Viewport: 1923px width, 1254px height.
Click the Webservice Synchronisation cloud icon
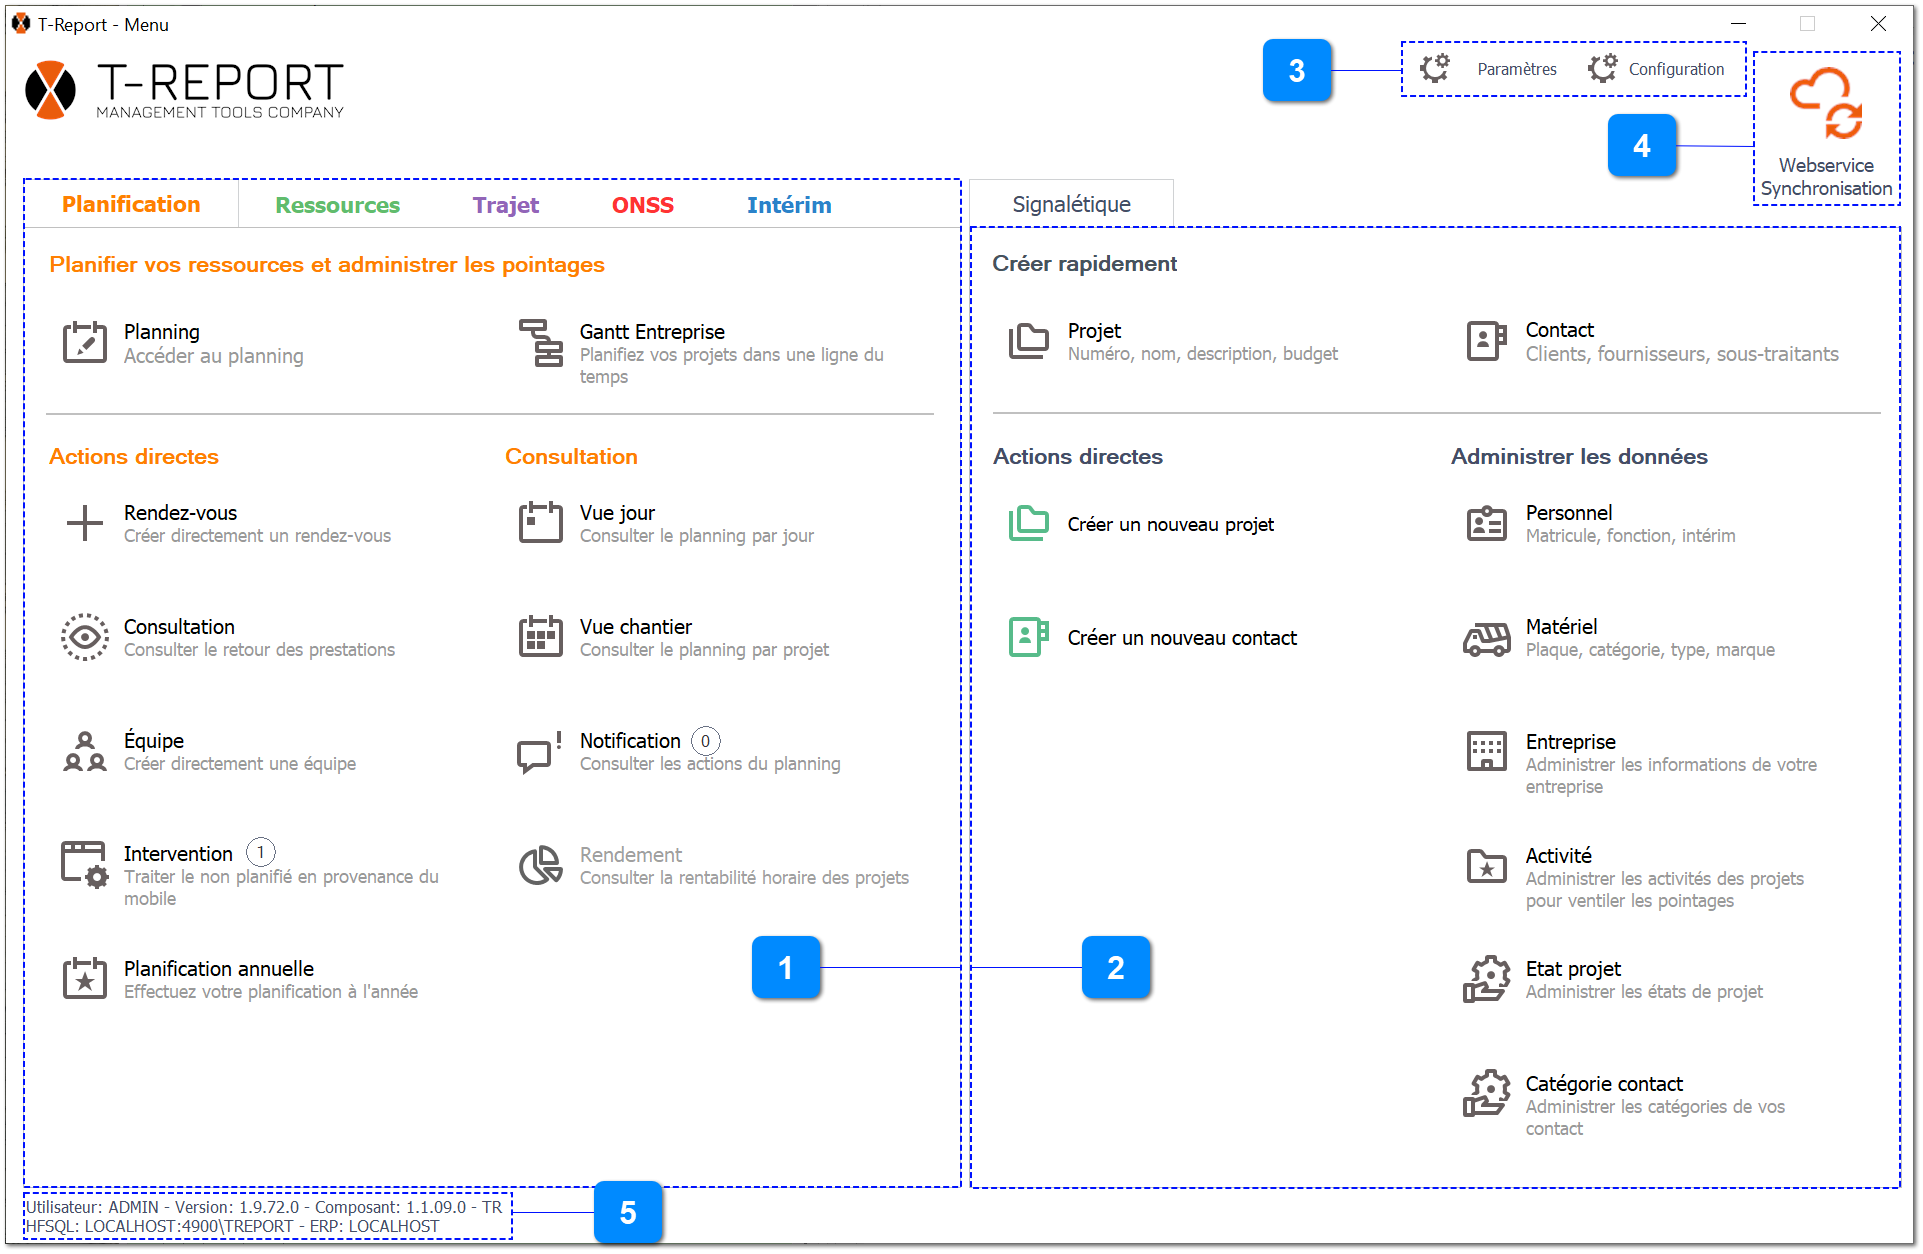pyautogui.click(x=1825, y=104)
